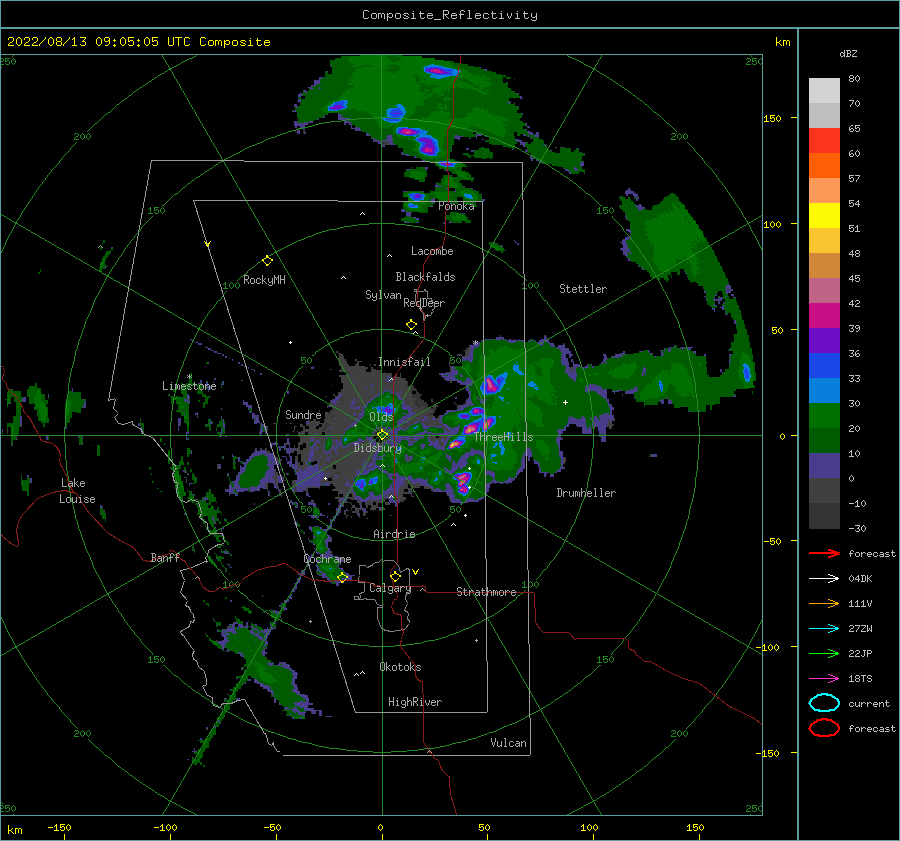Click the Airdrie label
900x841 pixels.
coord(394,534)
